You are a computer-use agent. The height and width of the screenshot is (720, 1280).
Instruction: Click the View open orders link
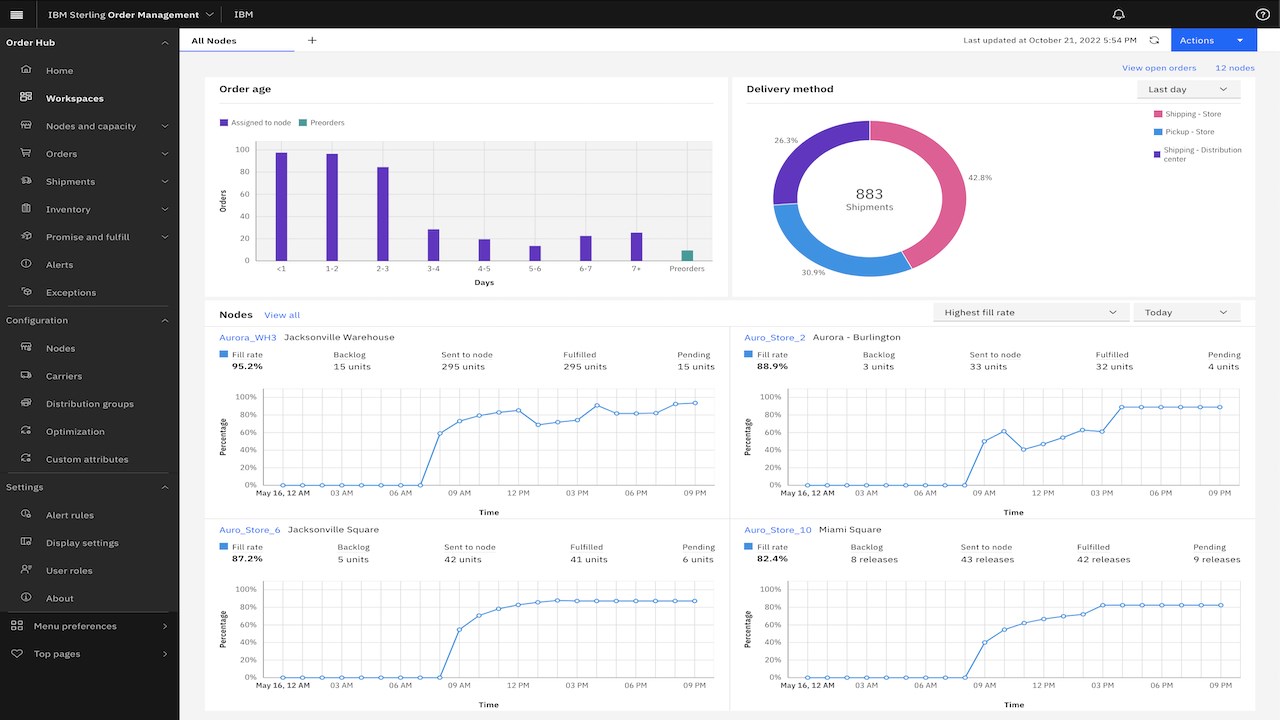point(1158,68)
